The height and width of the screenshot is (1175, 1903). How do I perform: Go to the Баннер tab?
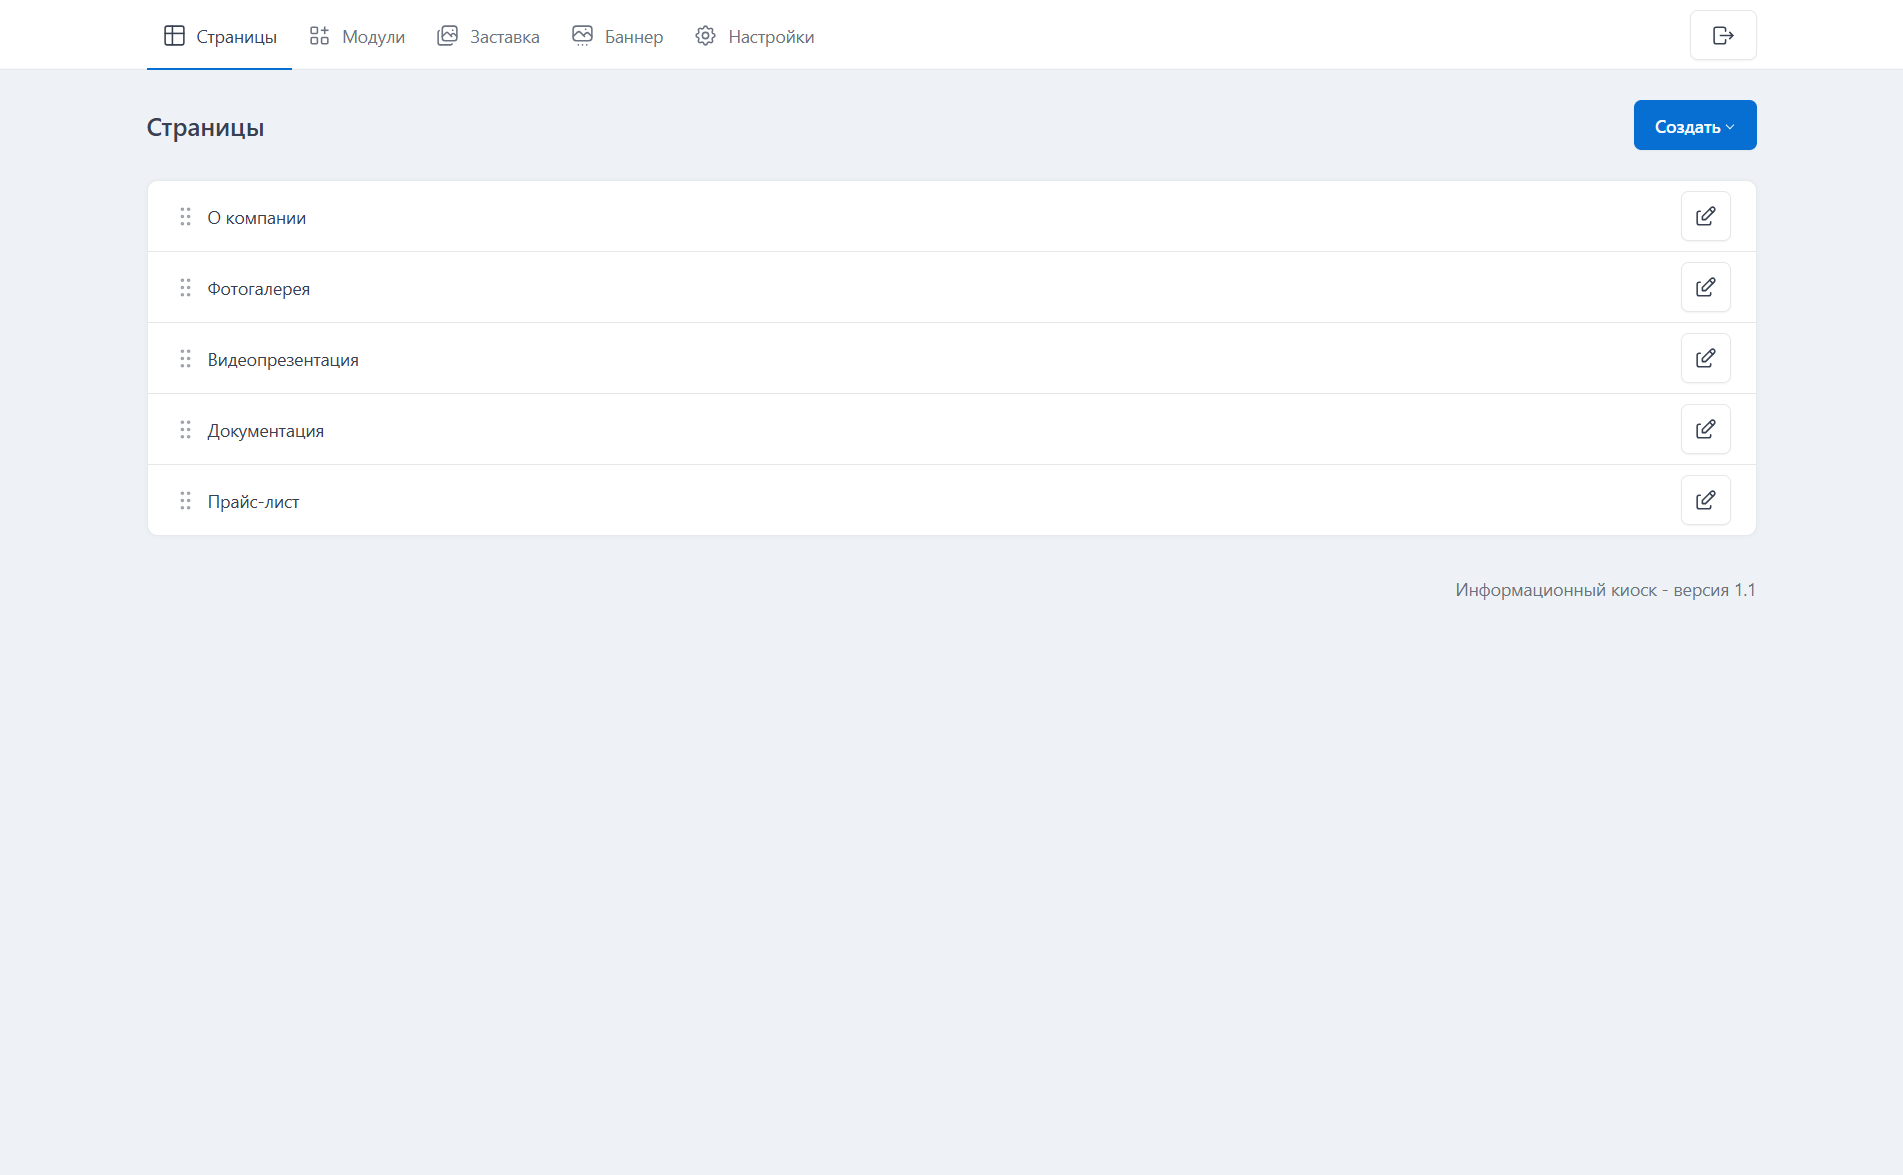tap(617, 37)
